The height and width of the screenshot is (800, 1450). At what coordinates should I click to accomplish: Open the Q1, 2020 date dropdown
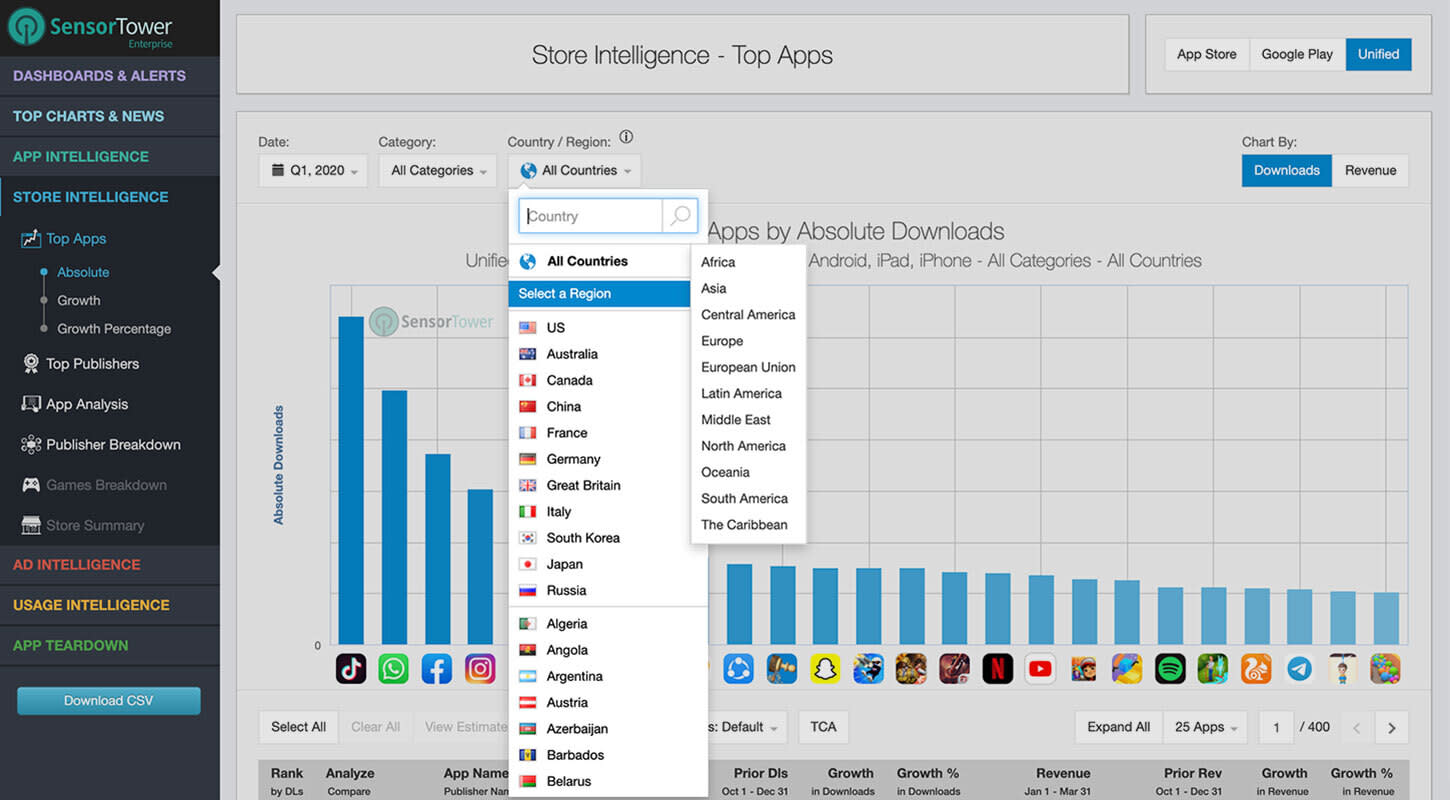pyautogui.click(x=312, y=170)
